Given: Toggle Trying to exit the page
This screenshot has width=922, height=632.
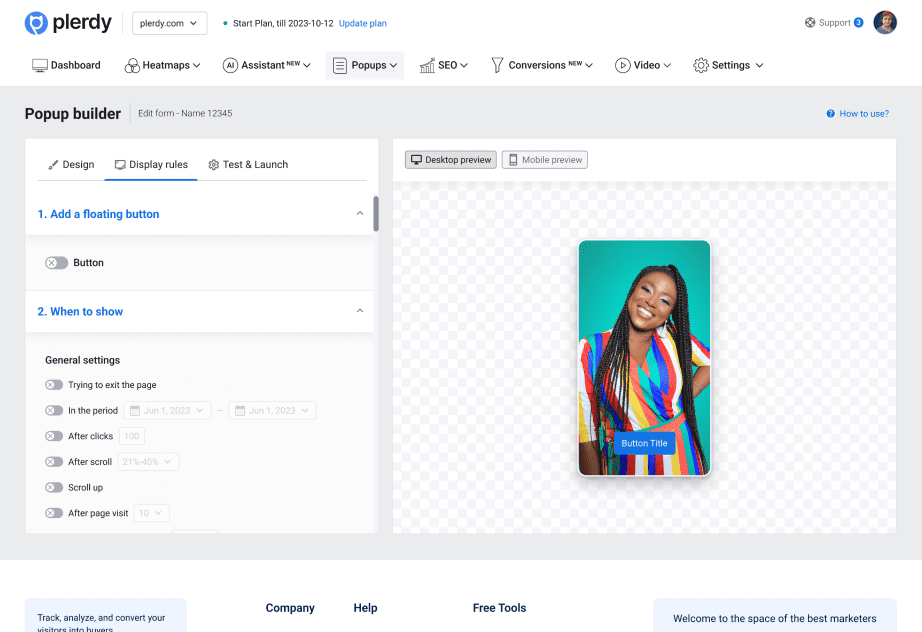Looking at the screenshot, I should 54,384.
